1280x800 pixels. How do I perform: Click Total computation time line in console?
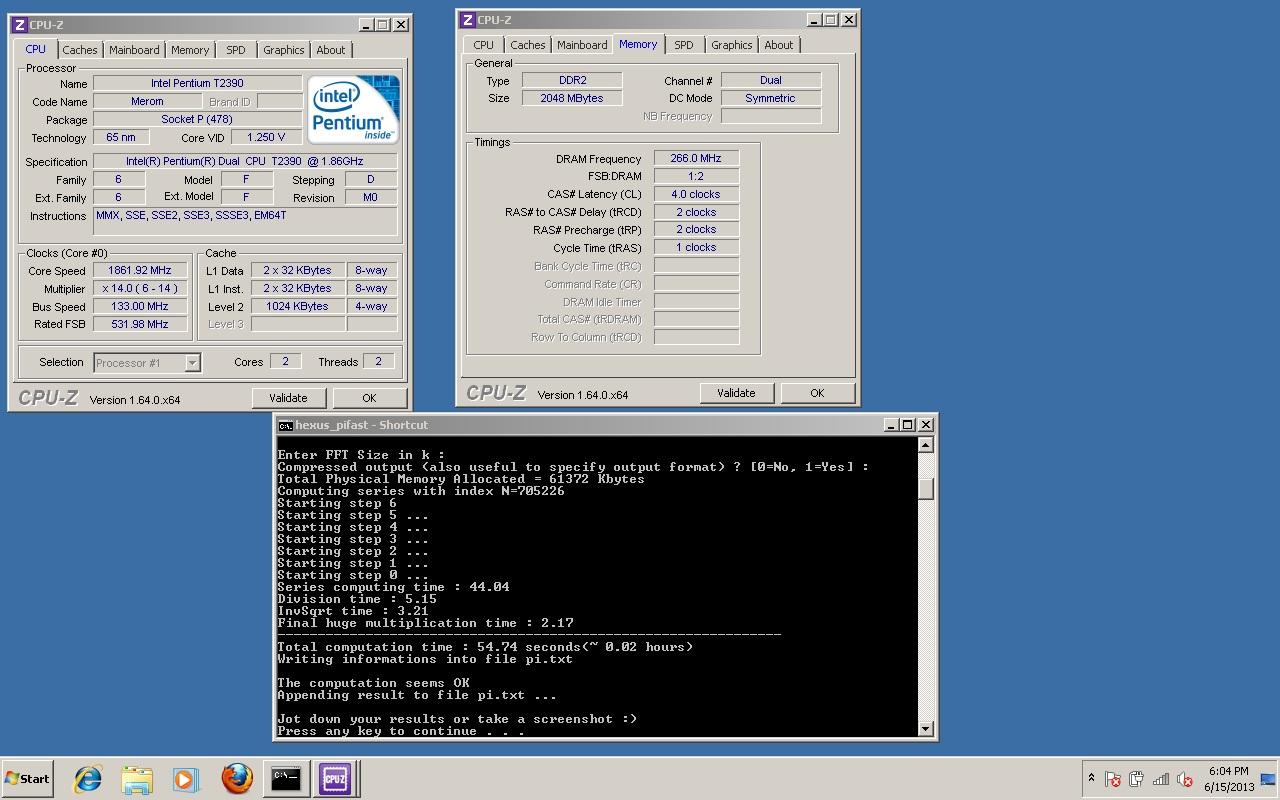pyautogui.click(x=485, y=647)
